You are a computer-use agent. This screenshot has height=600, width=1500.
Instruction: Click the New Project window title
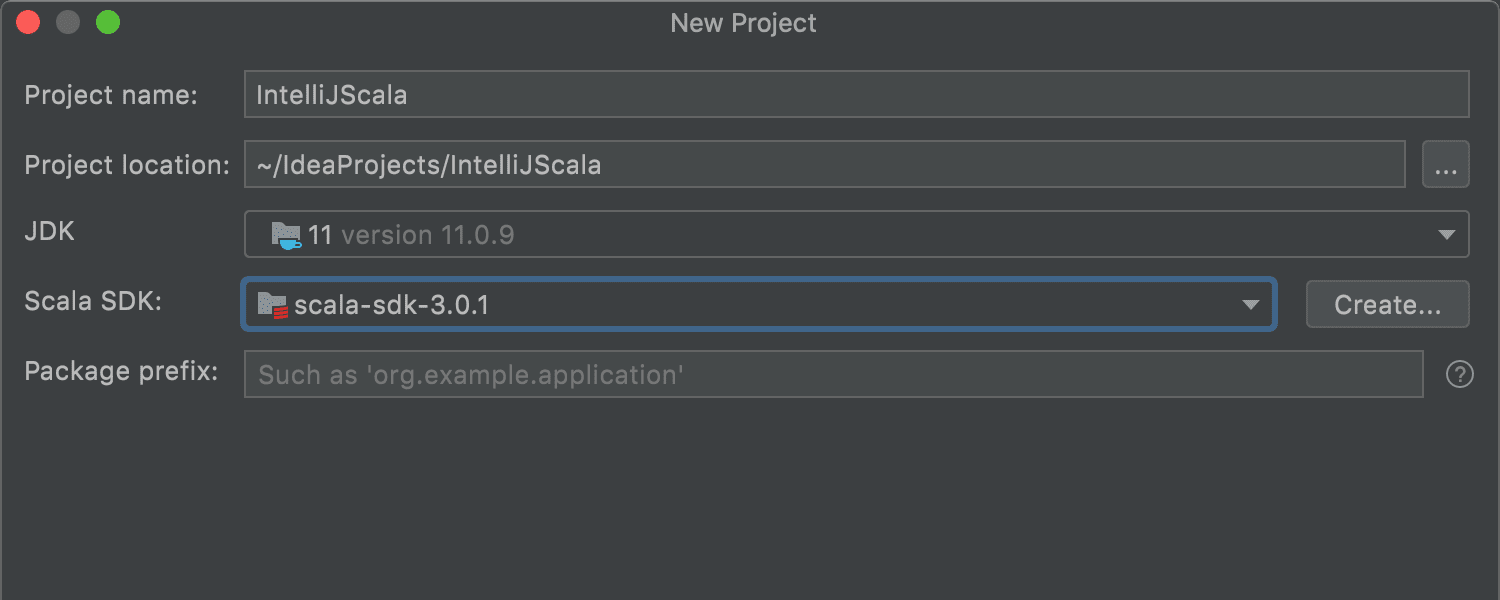(743, 23)
